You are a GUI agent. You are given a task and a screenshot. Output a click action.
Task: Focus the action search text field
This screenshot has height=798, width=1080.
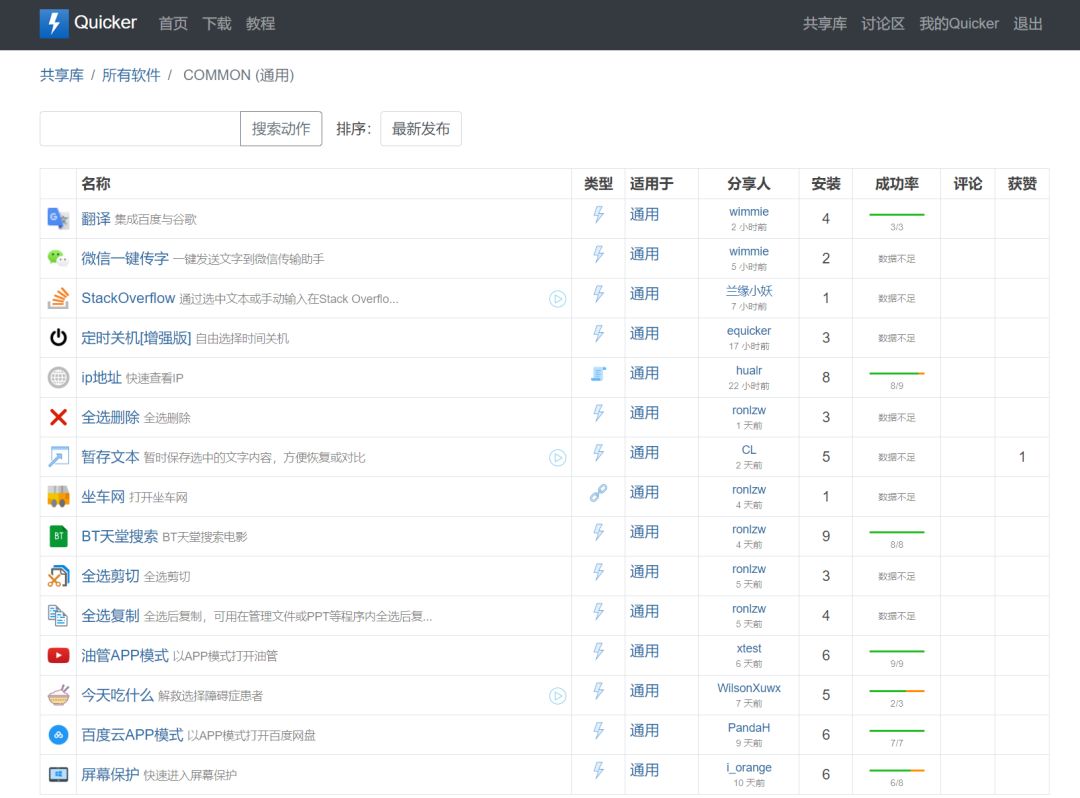pyautogui.click(x=140, y=129)
